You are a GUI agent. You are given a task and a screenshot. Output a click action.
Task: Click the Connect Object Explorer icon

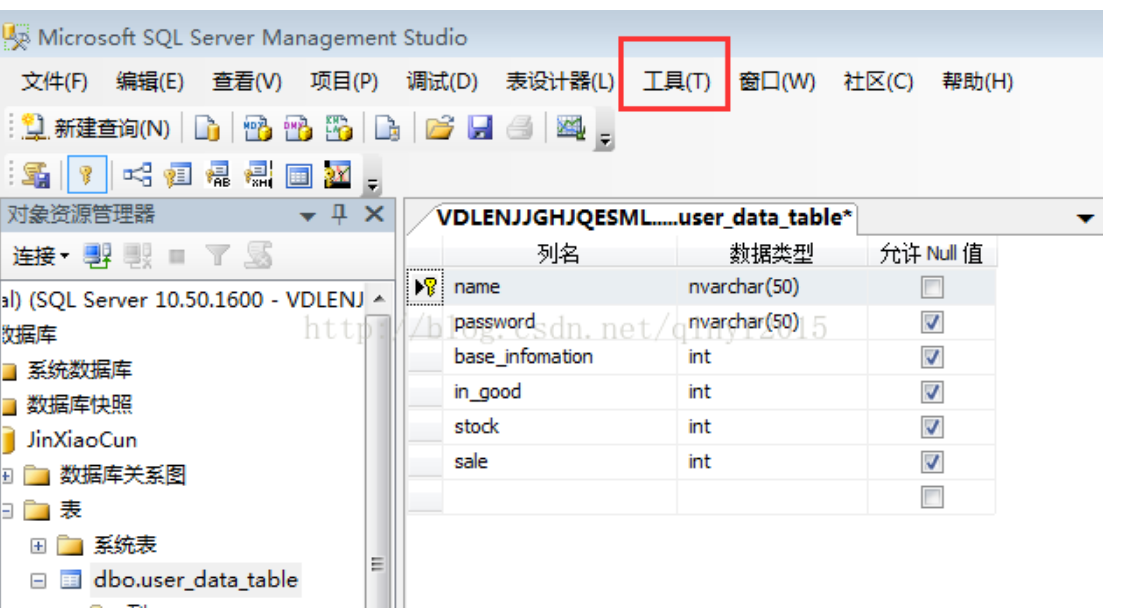97,256
